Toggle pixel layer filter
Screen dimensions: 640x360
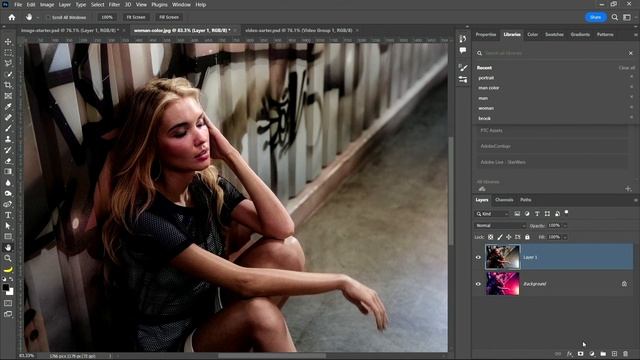coord(517,213)
